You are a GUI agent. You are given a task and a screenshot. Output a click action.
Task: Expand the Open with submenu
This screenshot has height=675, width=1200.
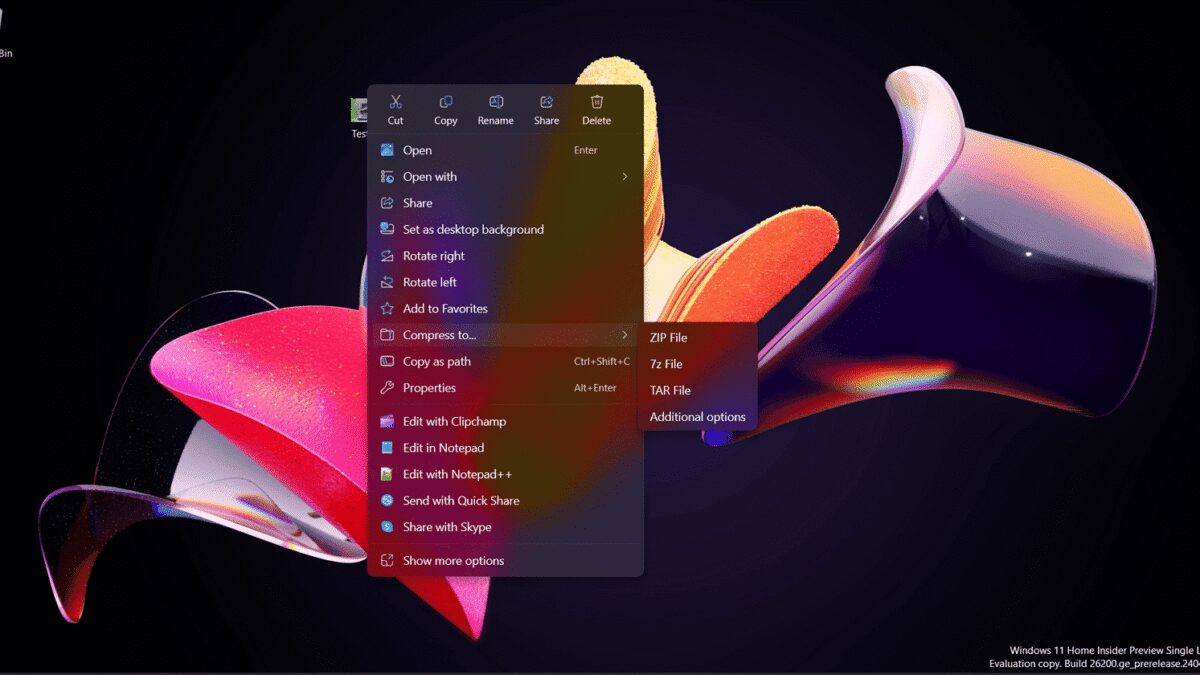[624, 176]
